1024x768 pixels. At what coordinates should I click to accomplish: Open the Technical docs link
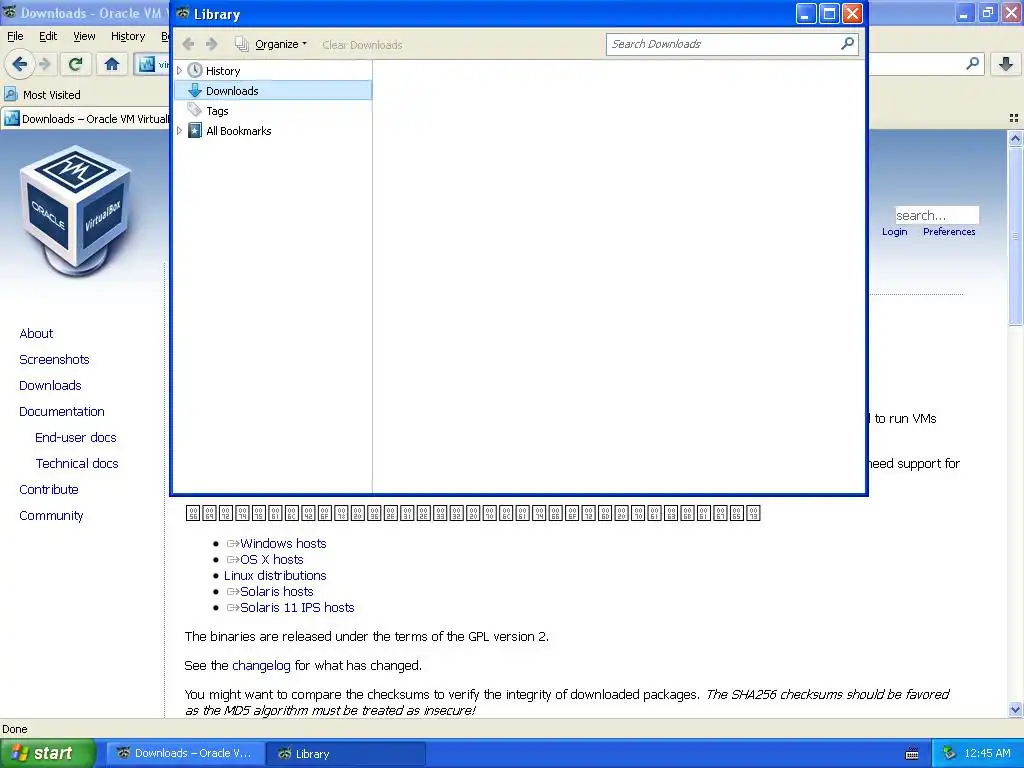point(77,463)
